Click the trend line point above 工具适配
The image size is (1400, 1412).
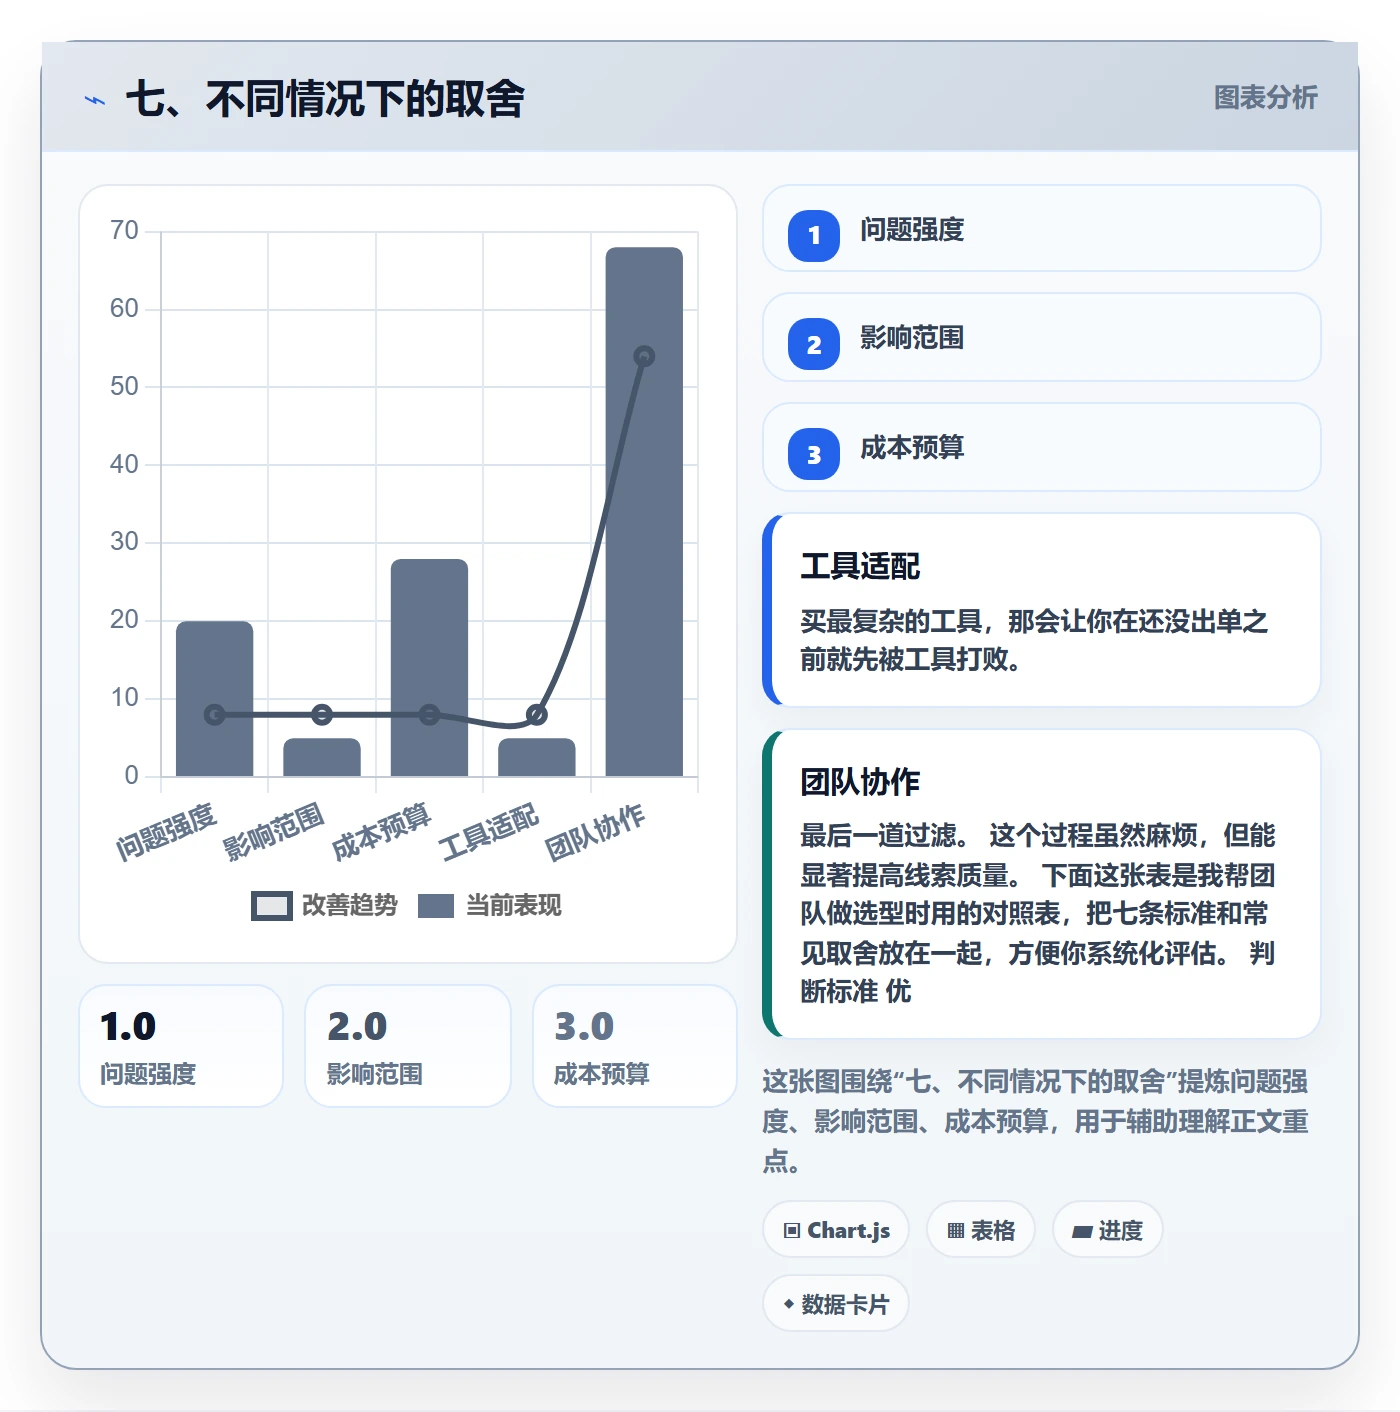[x=537, y=714]
